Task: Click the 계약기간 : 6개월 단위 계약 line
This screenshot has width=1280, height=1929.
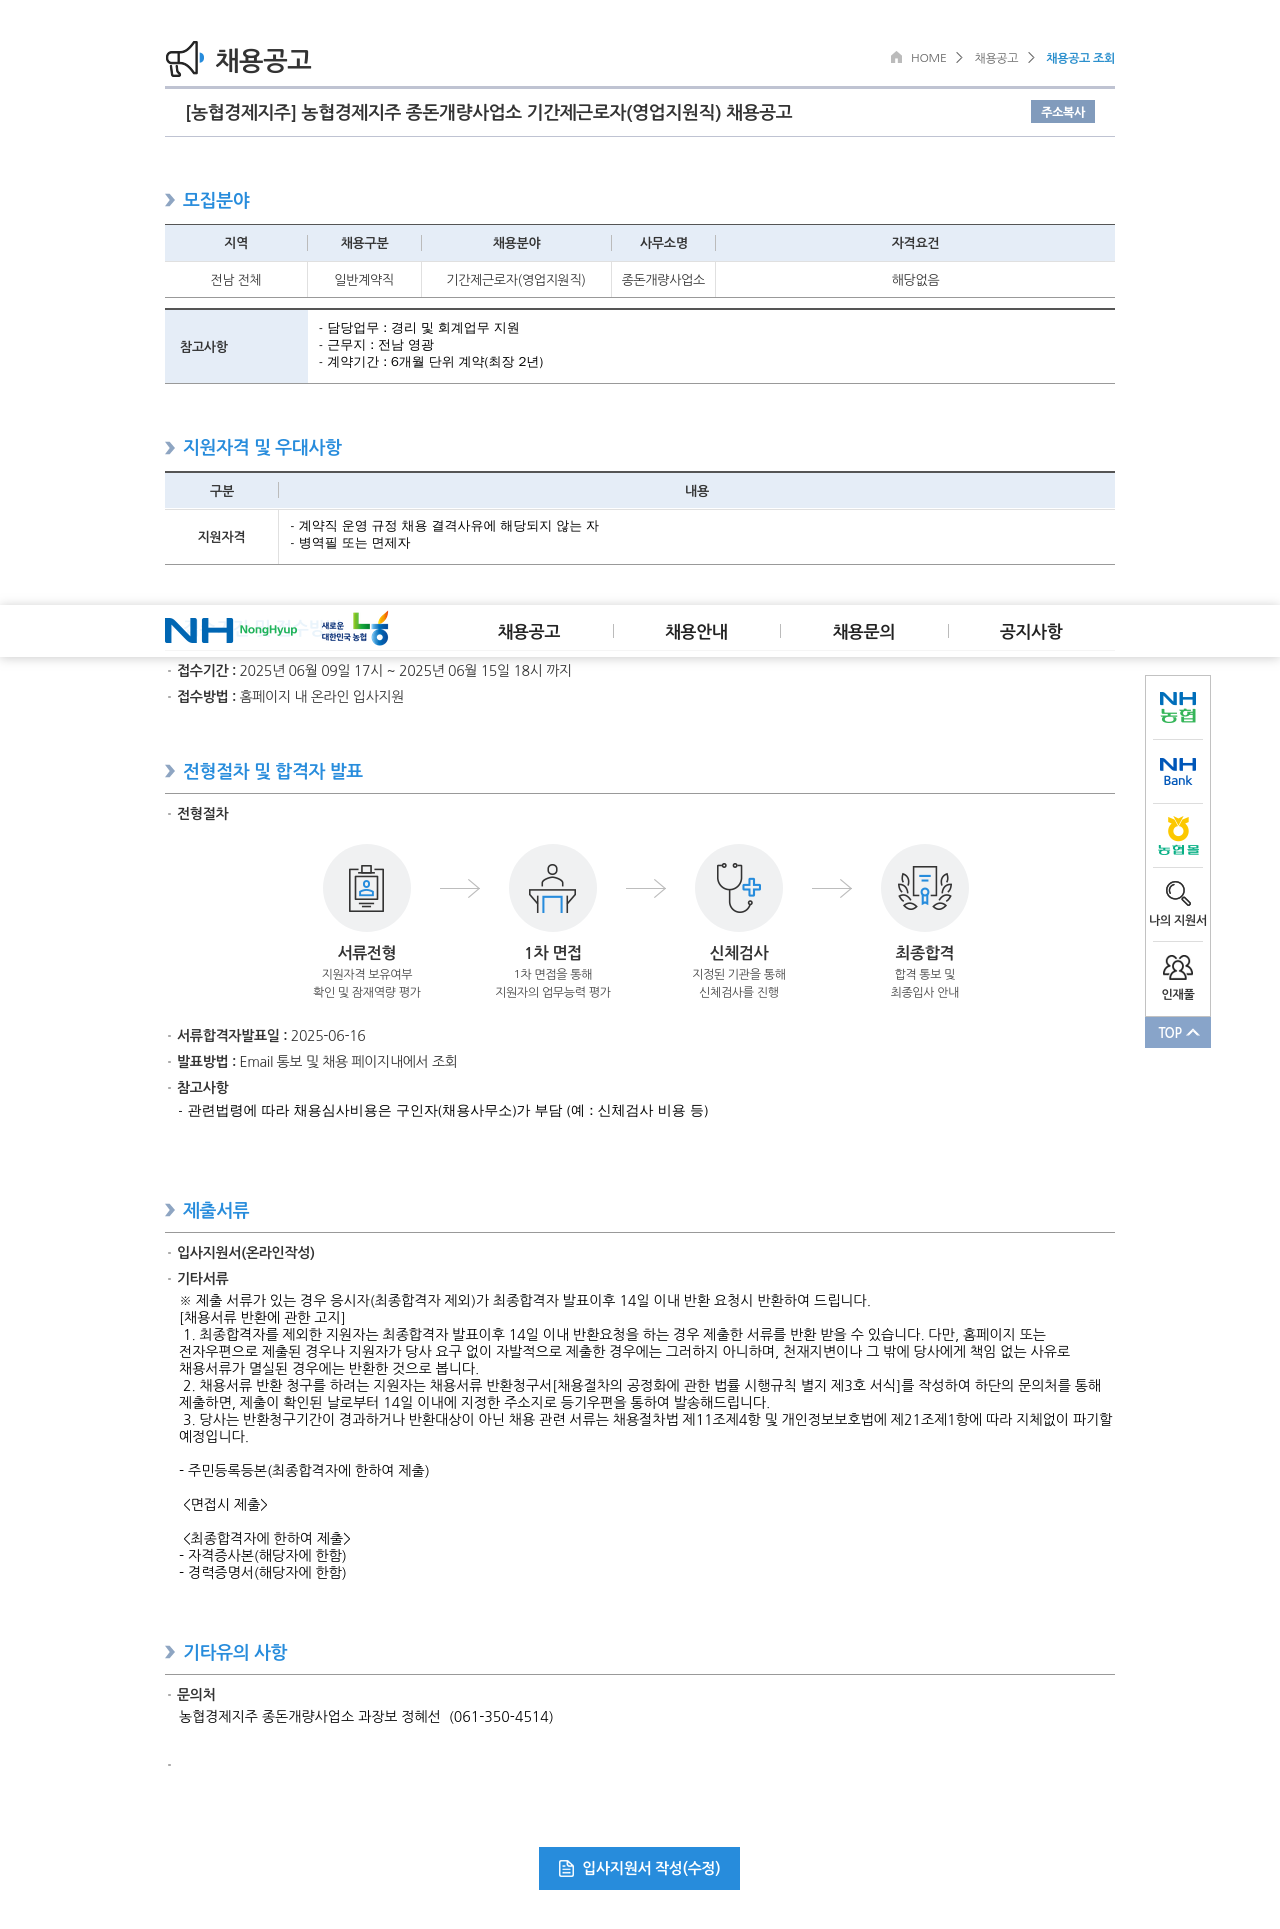Action: point(431,362)
